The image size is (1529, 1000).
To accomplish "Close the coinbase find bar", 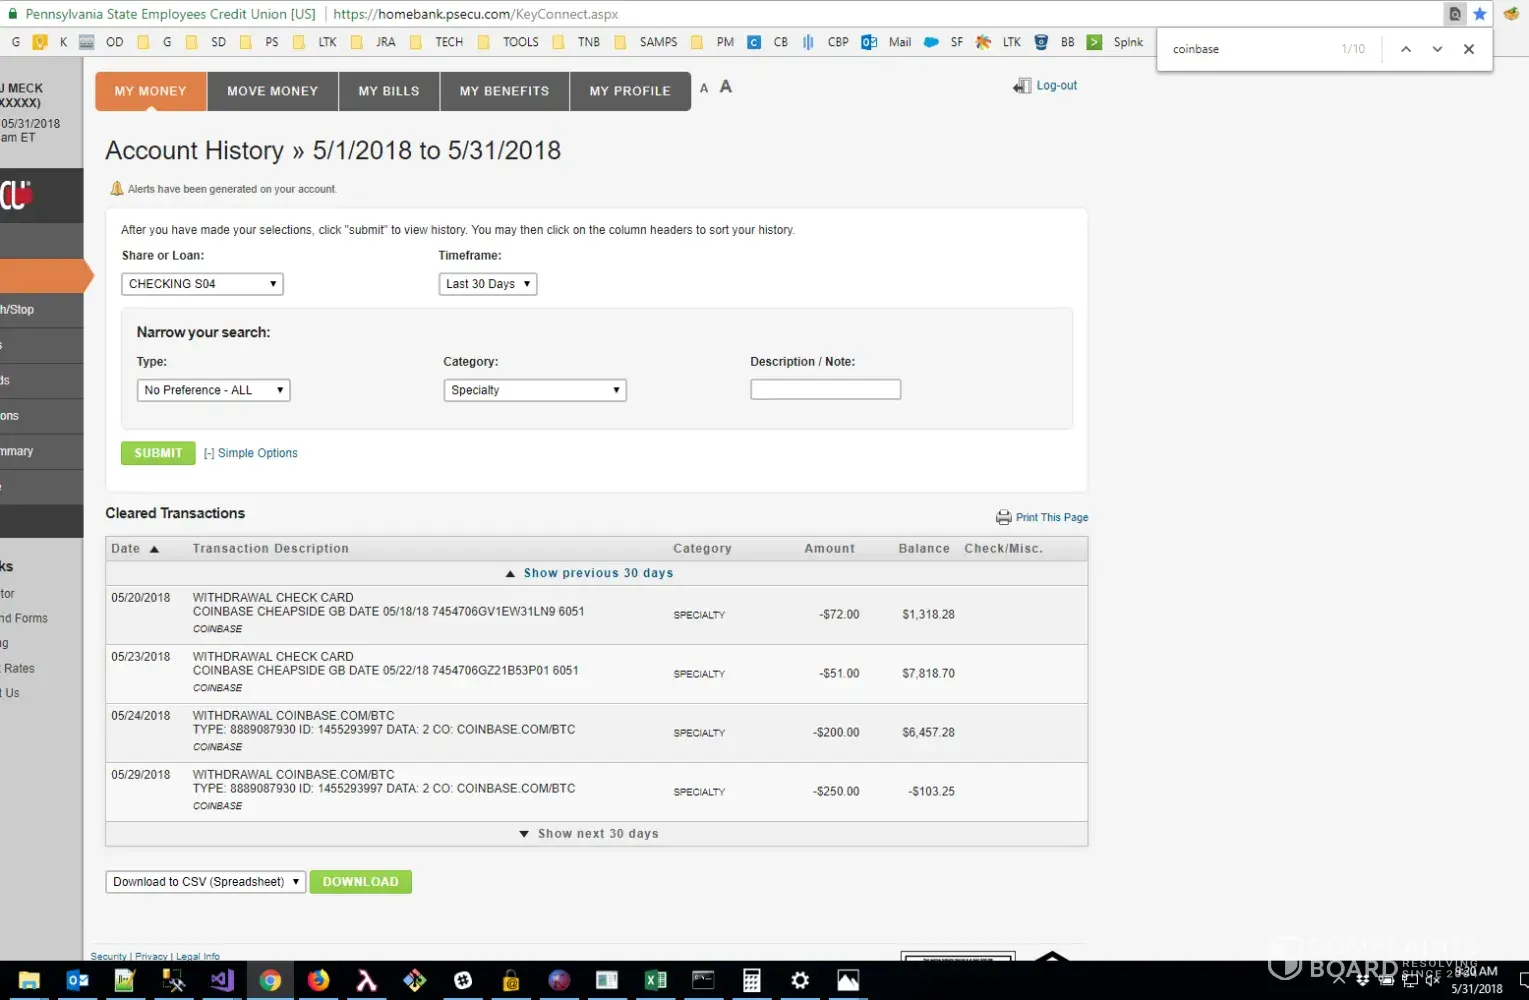I will pos(1468,49).
